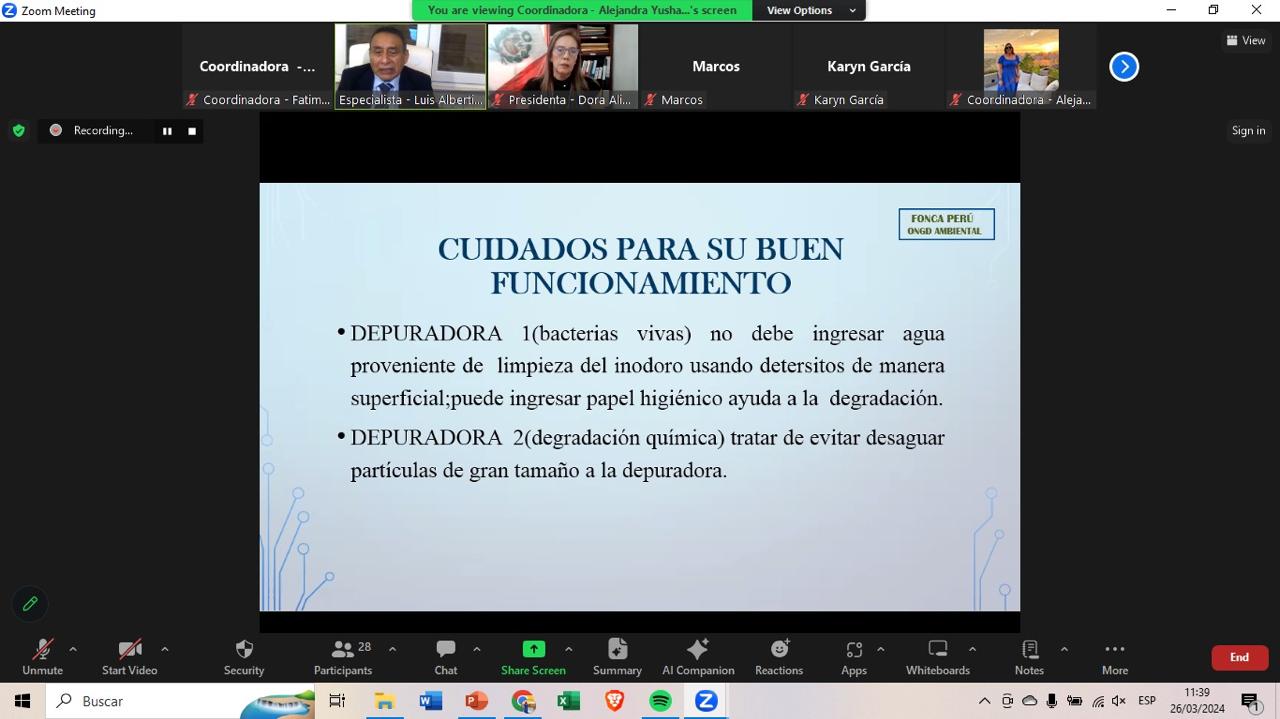The width and height of the screenshot is (1280, 719).
Task: Open the View layout menu
Action: tap(1246, 40)
